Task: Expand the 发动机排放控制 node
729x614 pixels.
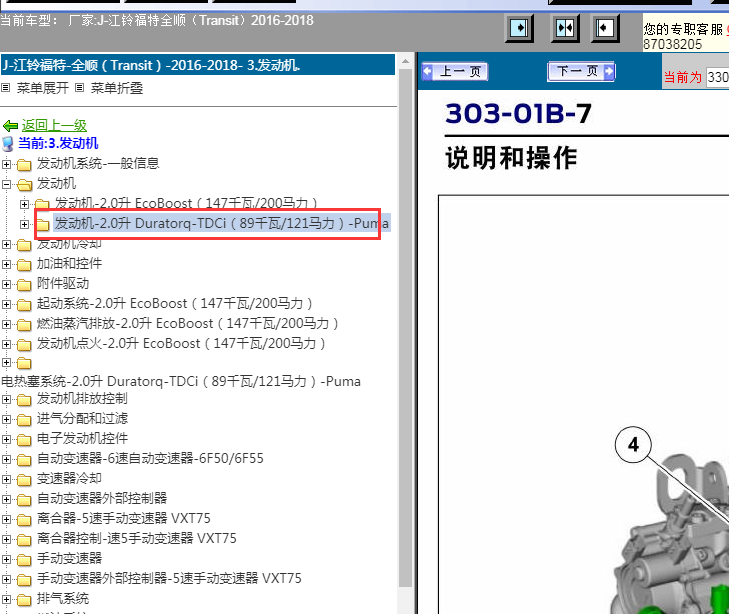Action: click(7, 399)
